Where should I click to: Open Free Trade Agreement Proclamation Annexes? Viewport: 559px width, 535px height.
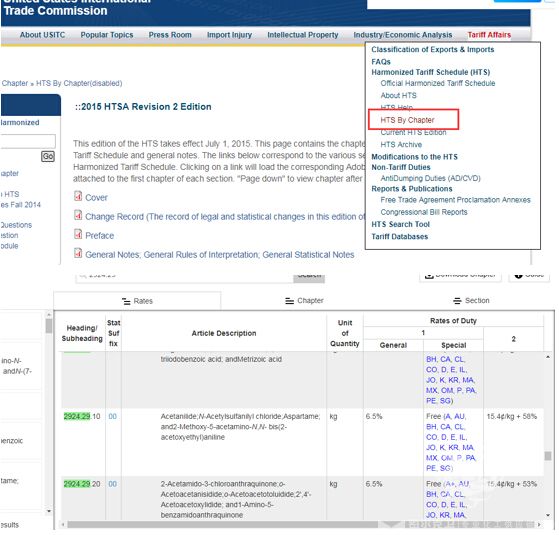coord(455,200)
